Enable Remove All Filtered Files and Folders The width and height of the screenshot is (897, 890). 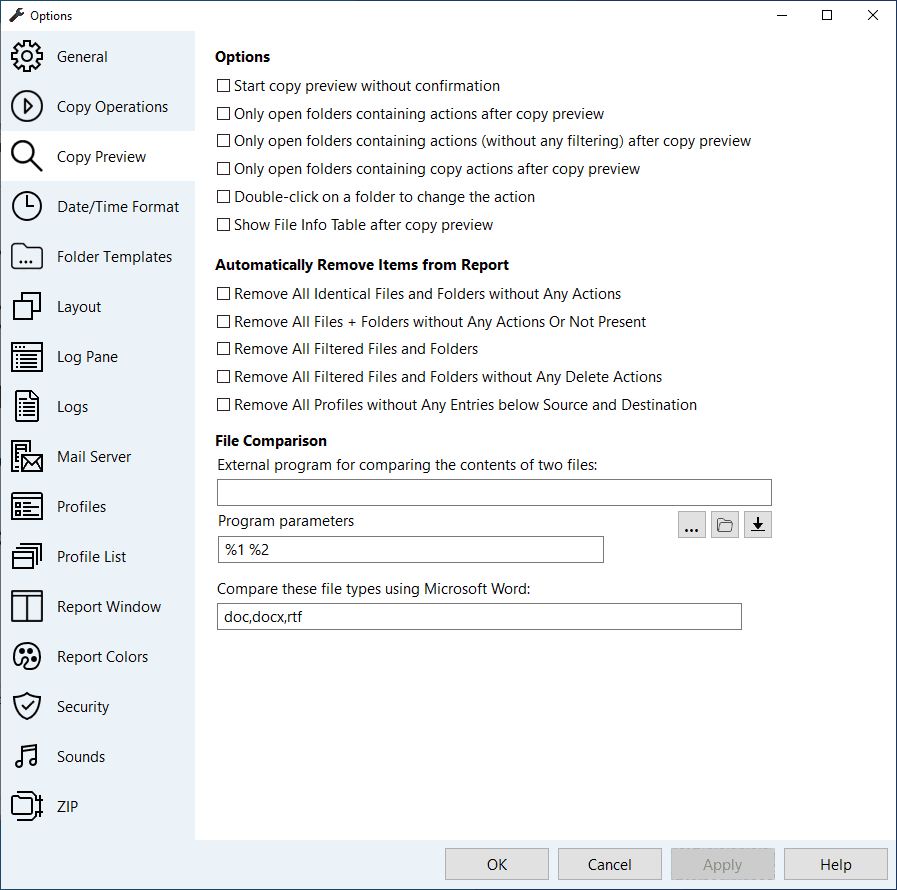click(x=222, y=349)
